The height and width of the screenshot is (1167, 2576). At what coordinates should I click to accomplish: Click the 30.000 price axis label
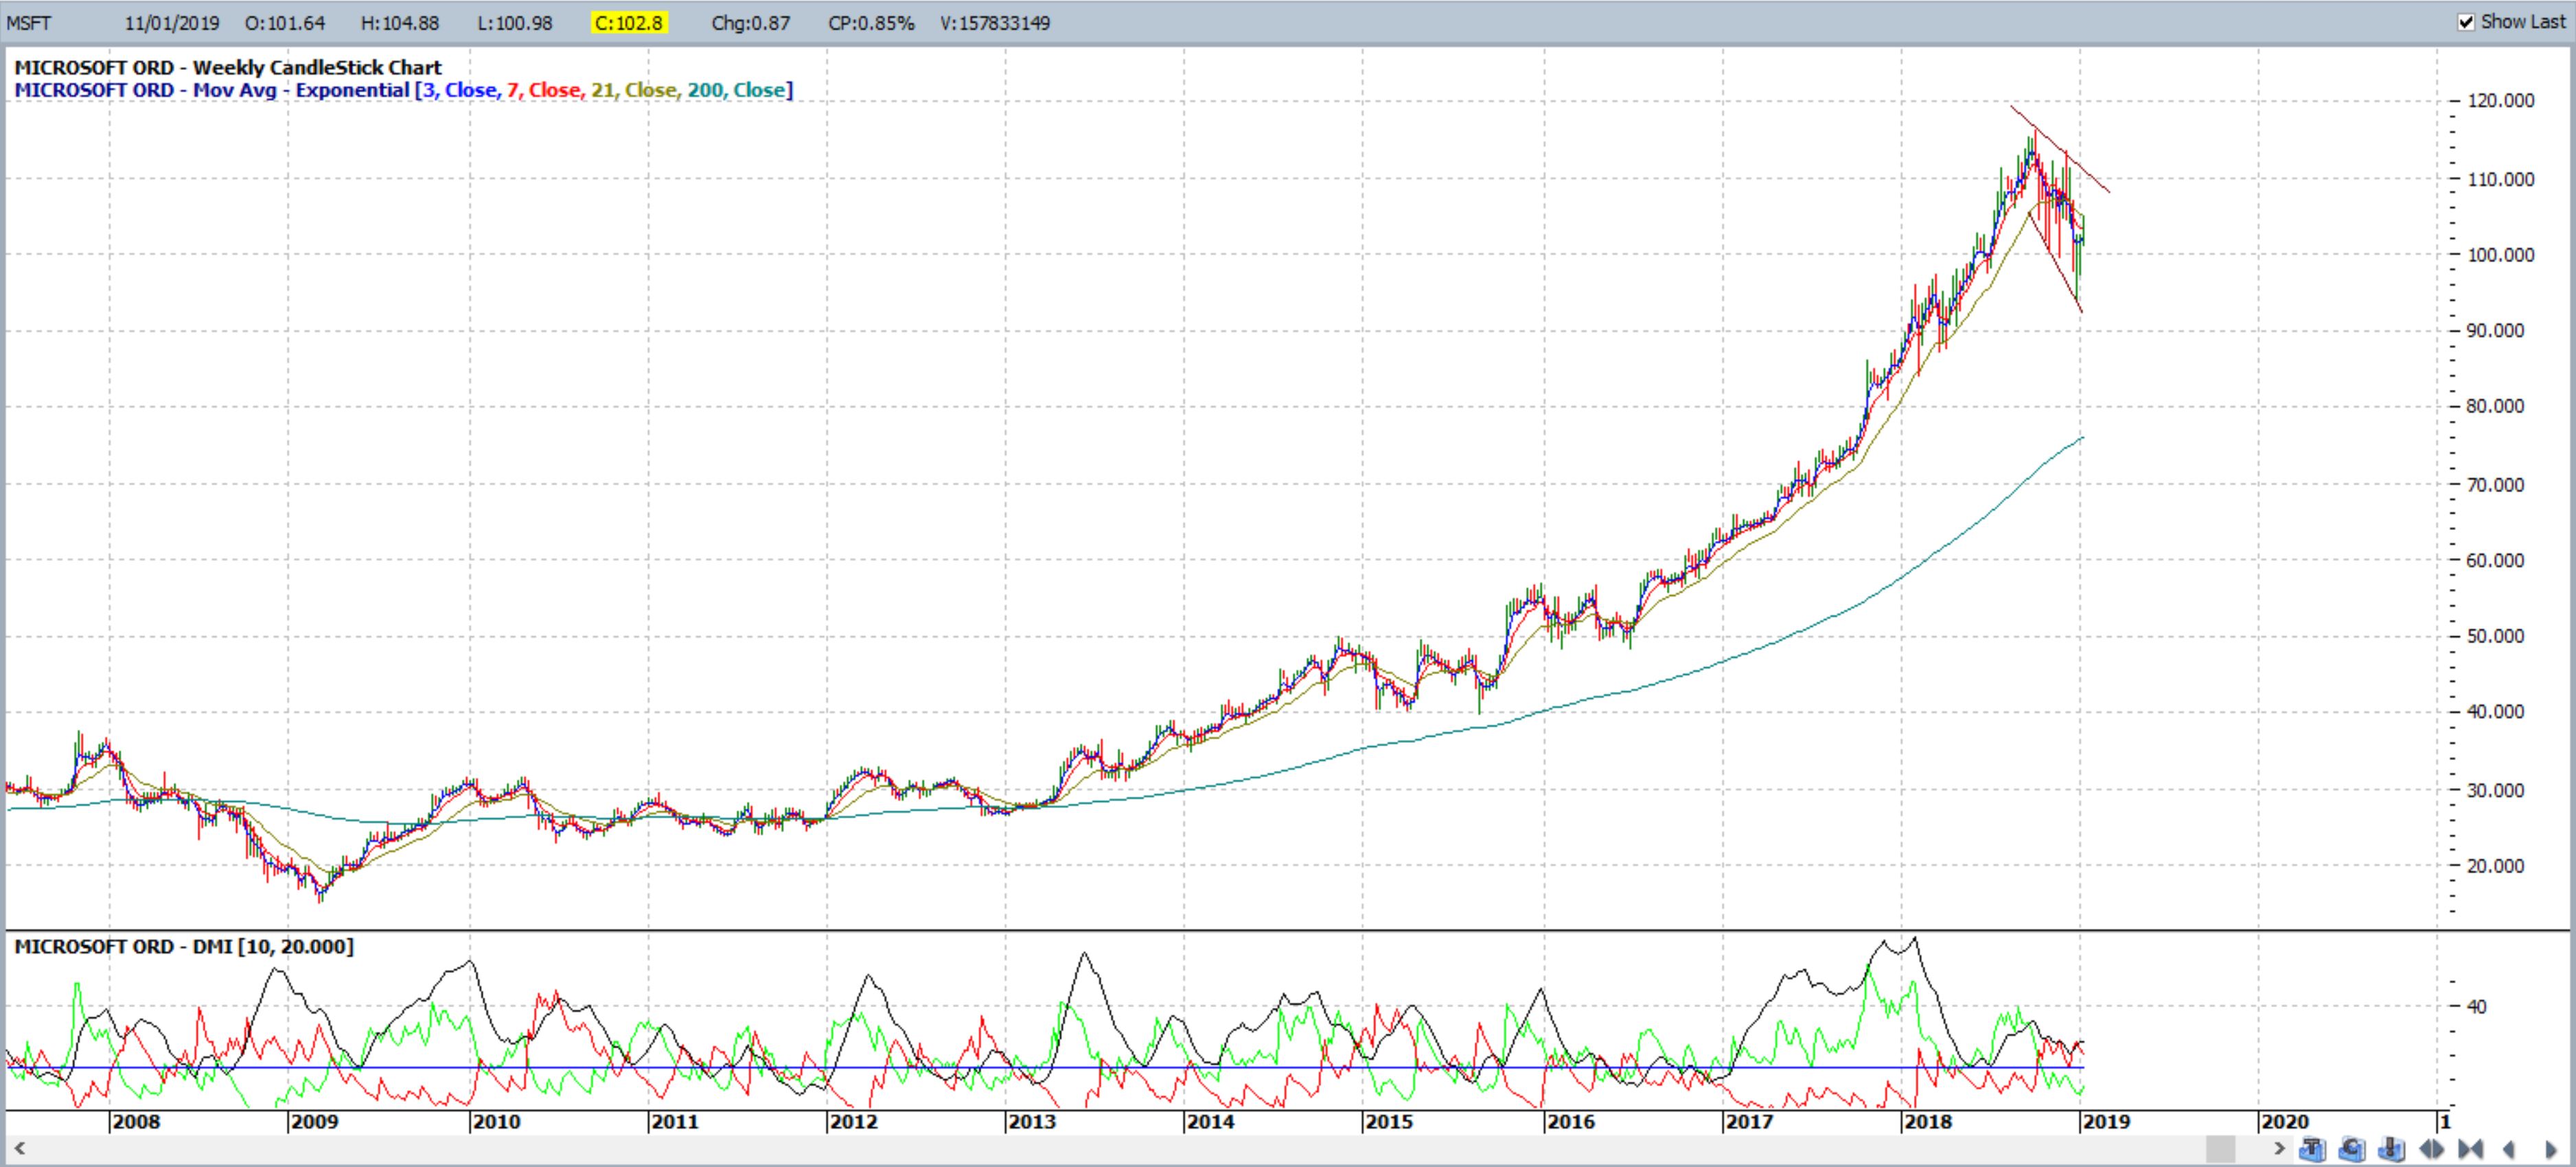2496,790
